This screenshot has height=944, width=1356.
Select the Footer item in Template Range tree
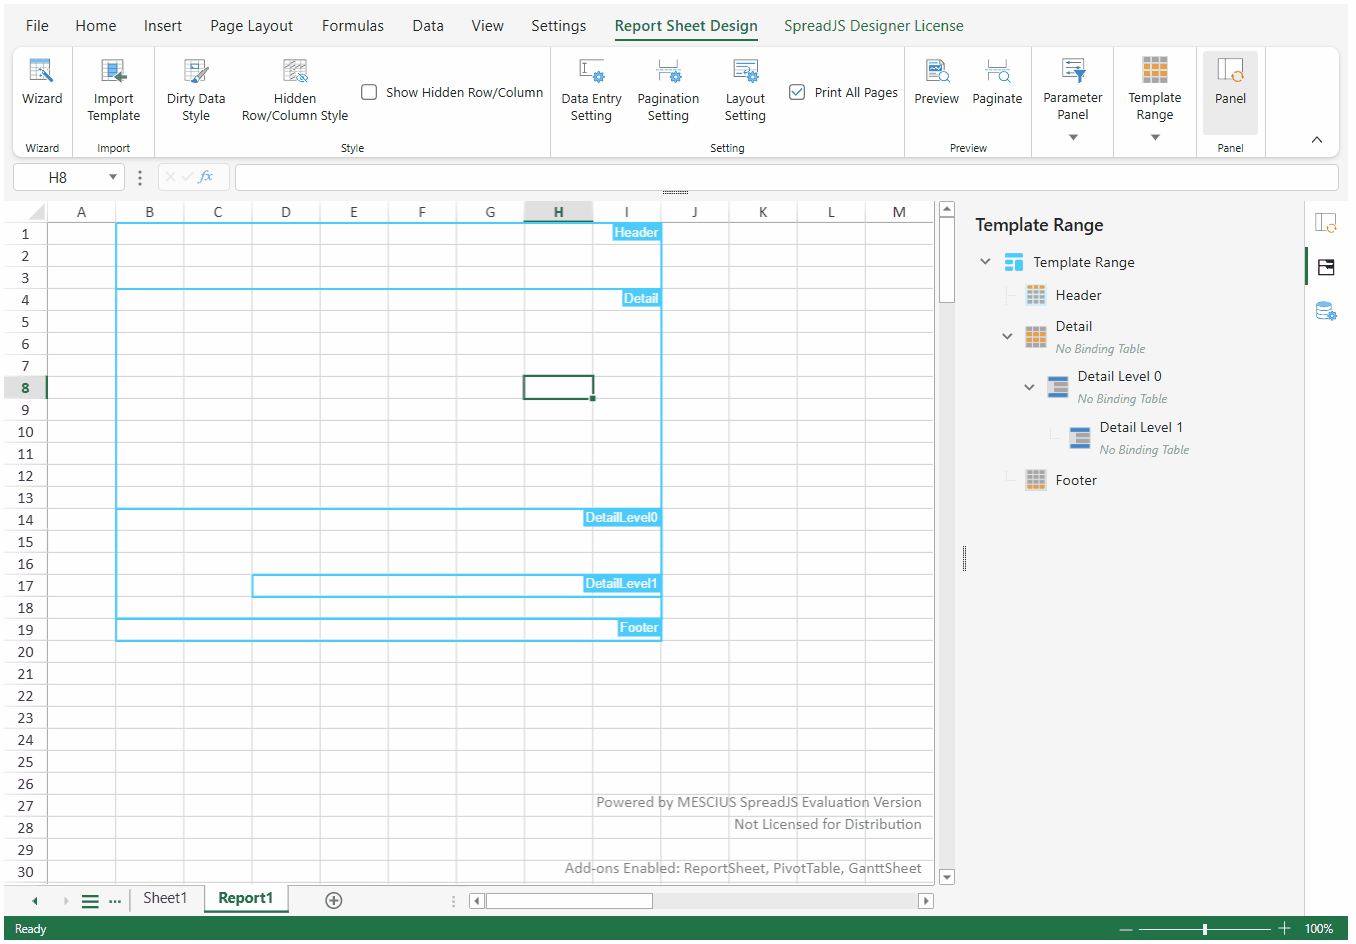[1076, 480]
